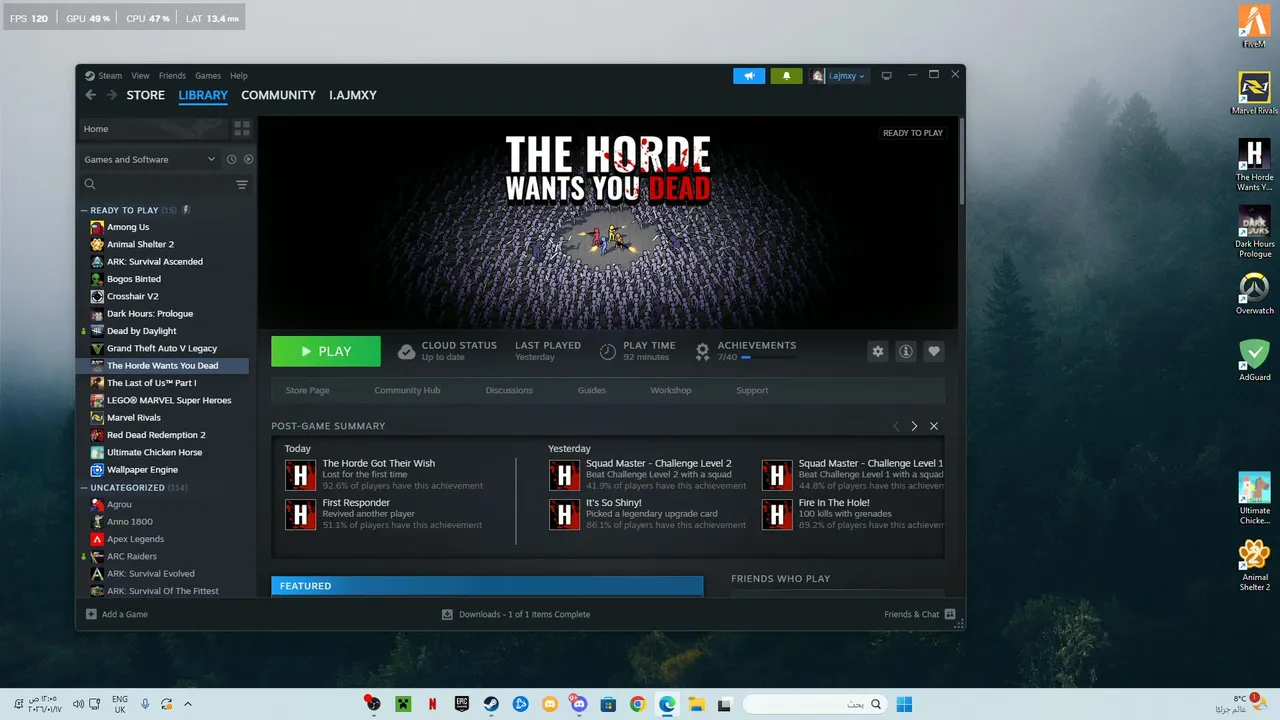The height and width of the screenshot is (720, 1280).
Task: Click the Steam window vertical scrollbar
Action: point(961,161)
